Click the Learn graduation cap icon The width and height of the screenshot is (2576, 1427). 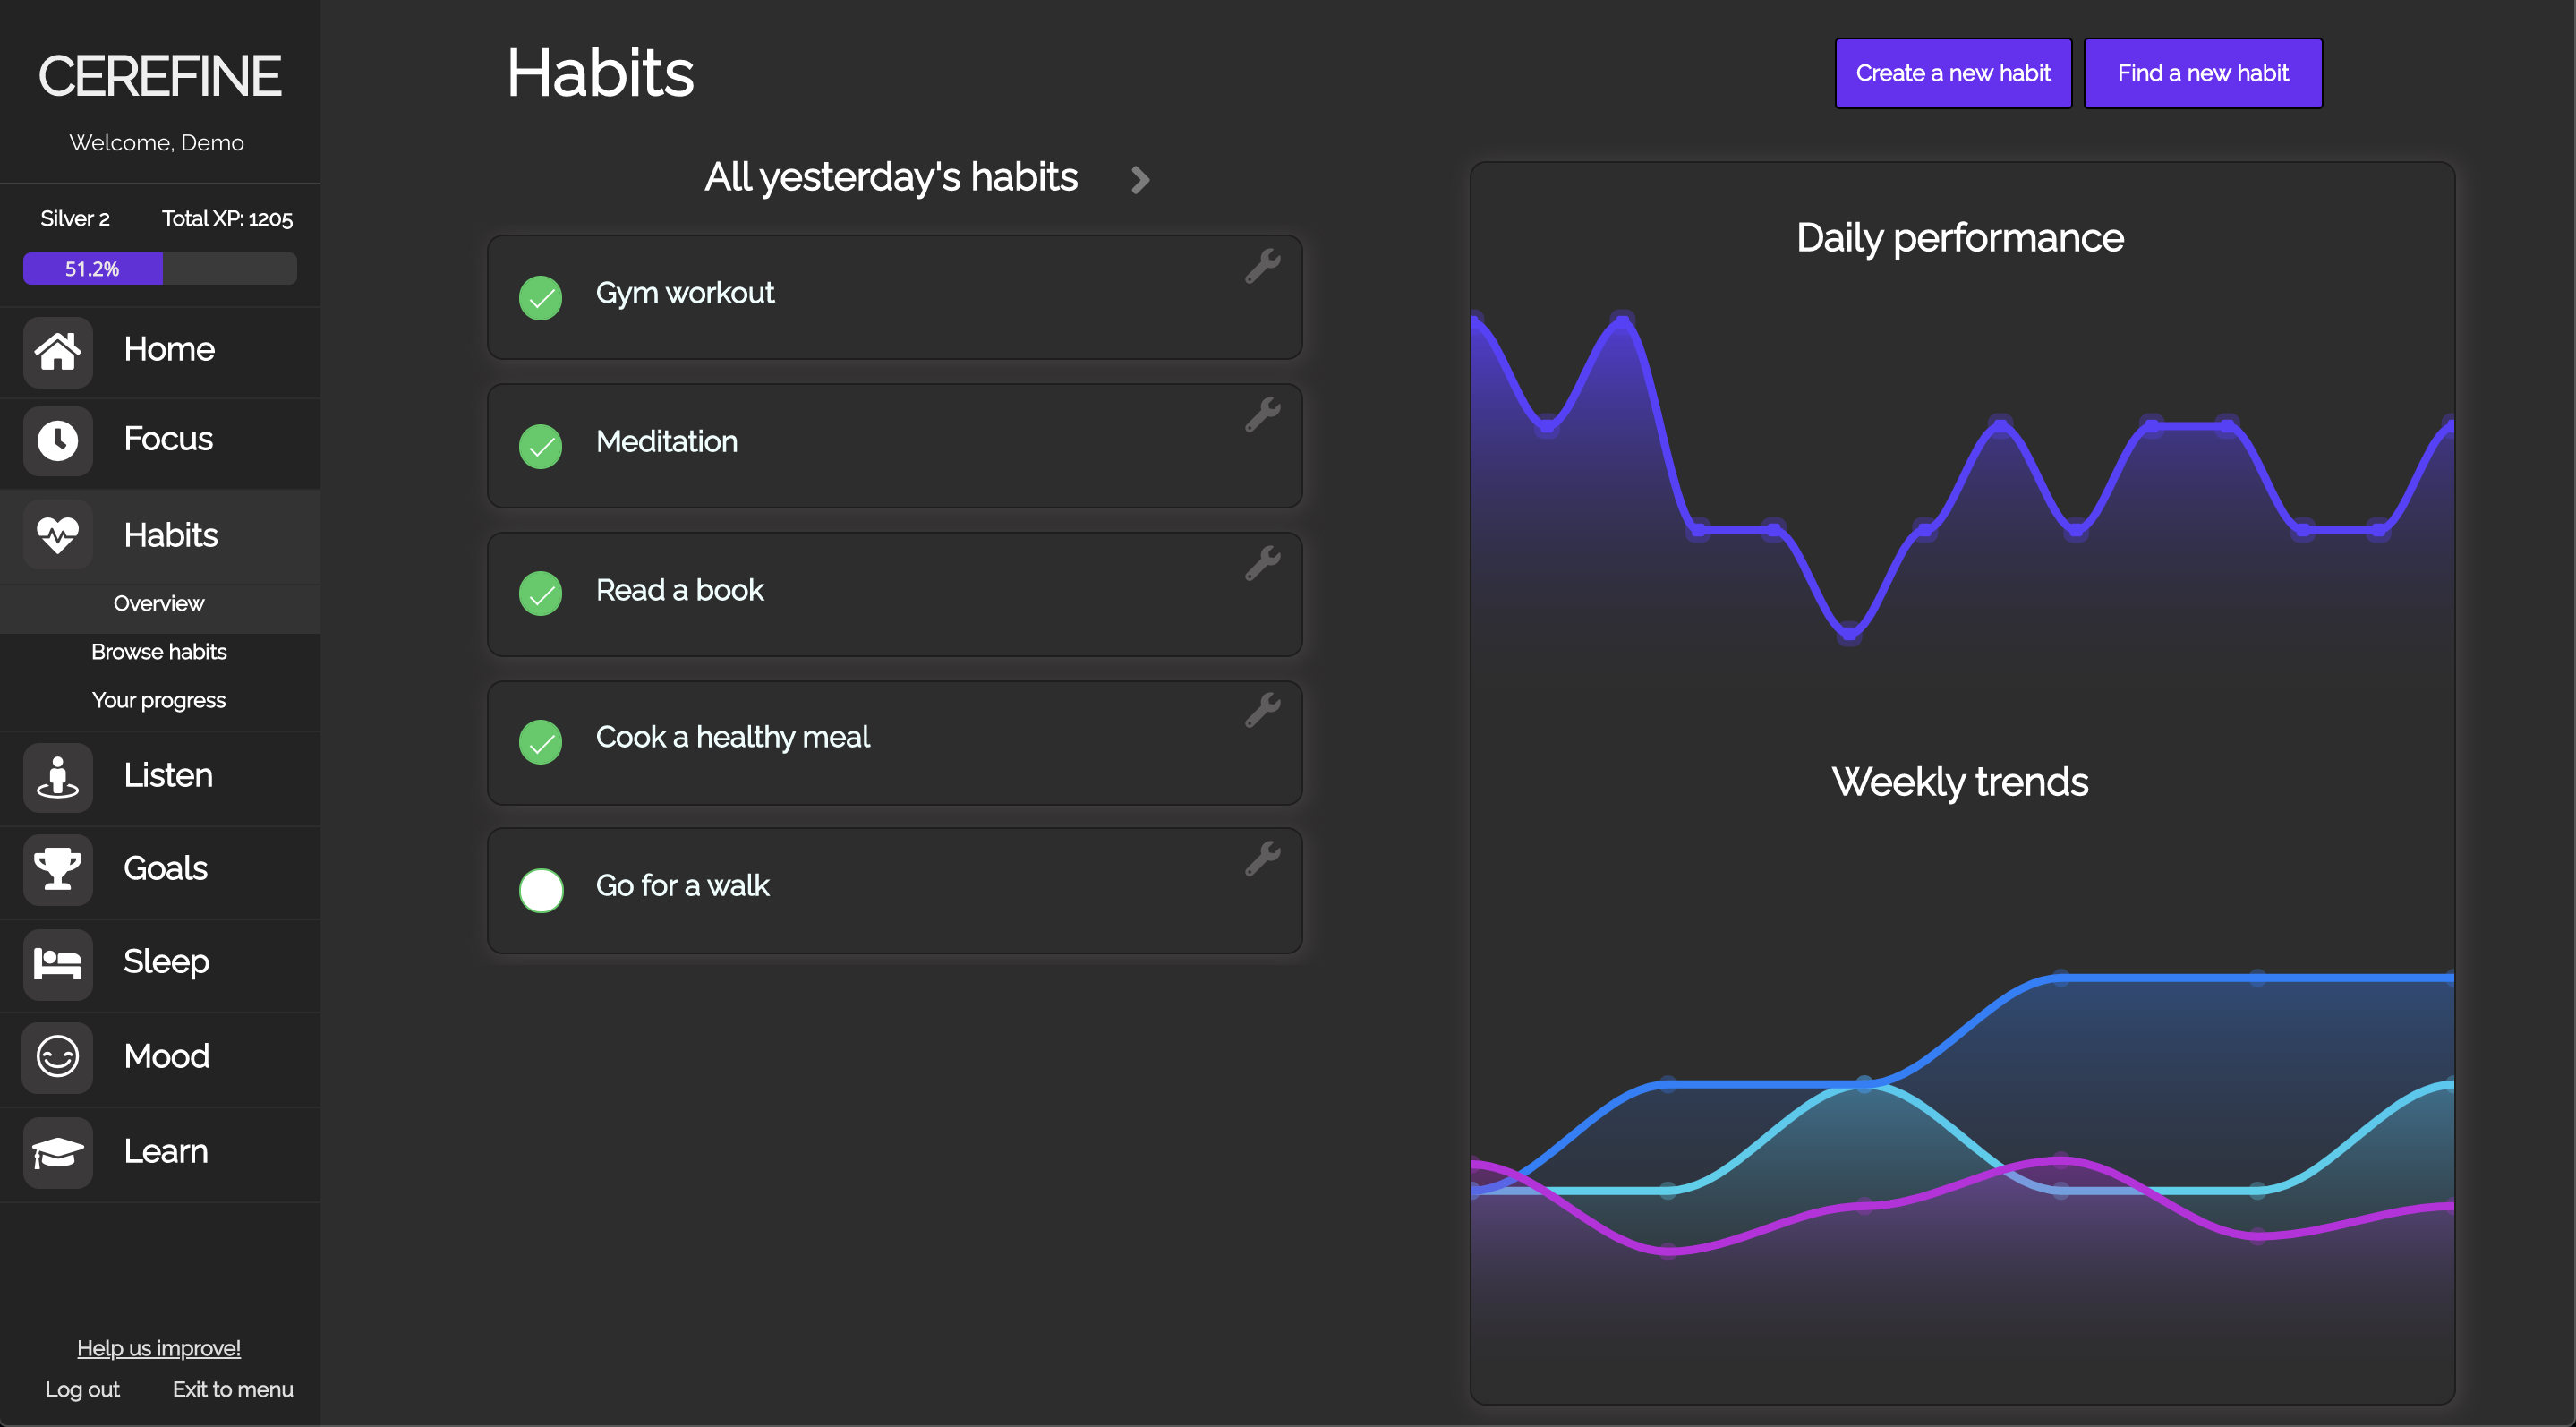[x=57, y=1152]
